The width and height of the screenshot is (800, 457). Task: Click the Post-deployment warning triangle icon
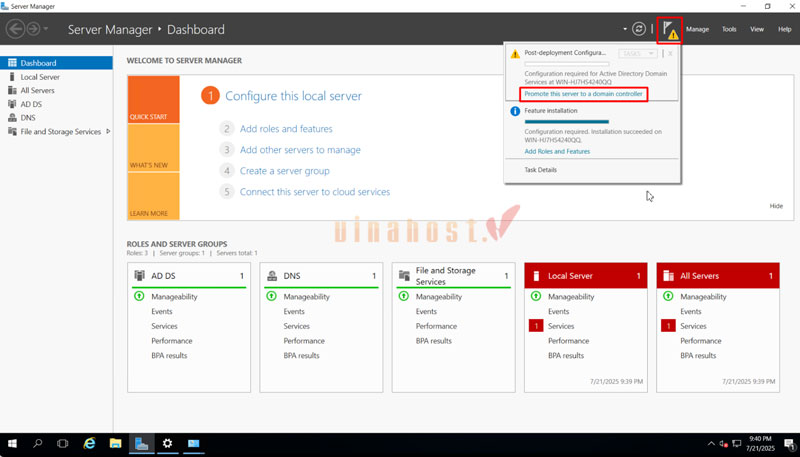tap(515, 54)
